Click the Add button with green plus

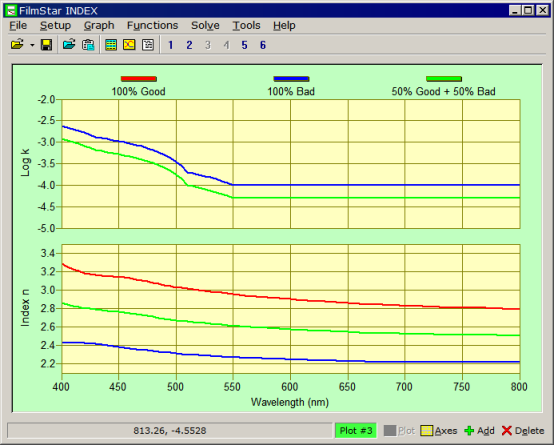pos(479,431)
